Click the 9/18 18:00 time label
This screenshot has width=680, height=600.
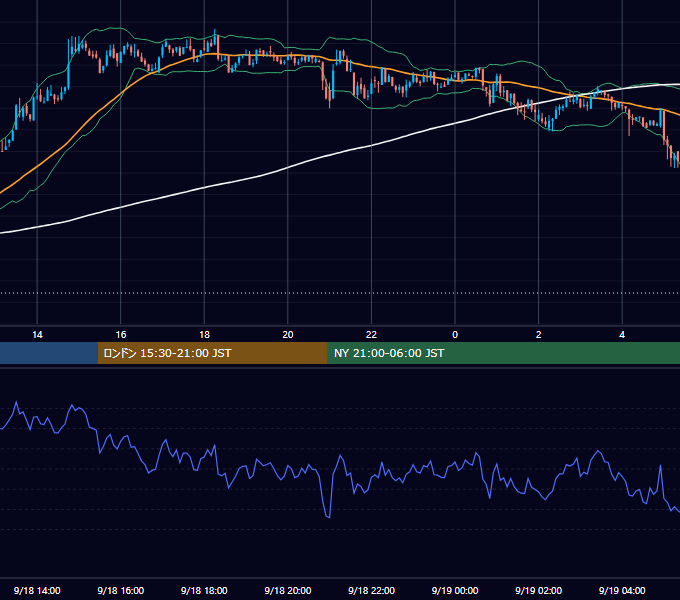204,590
